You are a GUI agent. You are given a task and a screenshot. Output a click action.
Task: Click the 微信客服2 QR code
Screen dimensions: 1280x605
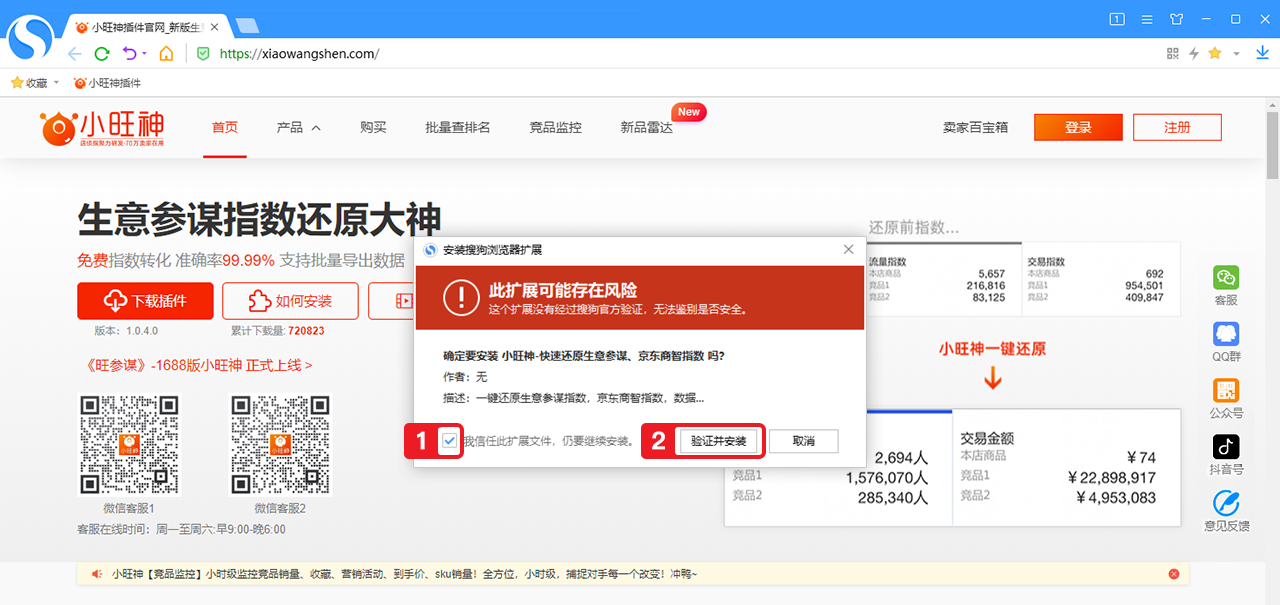coord(280,444)
